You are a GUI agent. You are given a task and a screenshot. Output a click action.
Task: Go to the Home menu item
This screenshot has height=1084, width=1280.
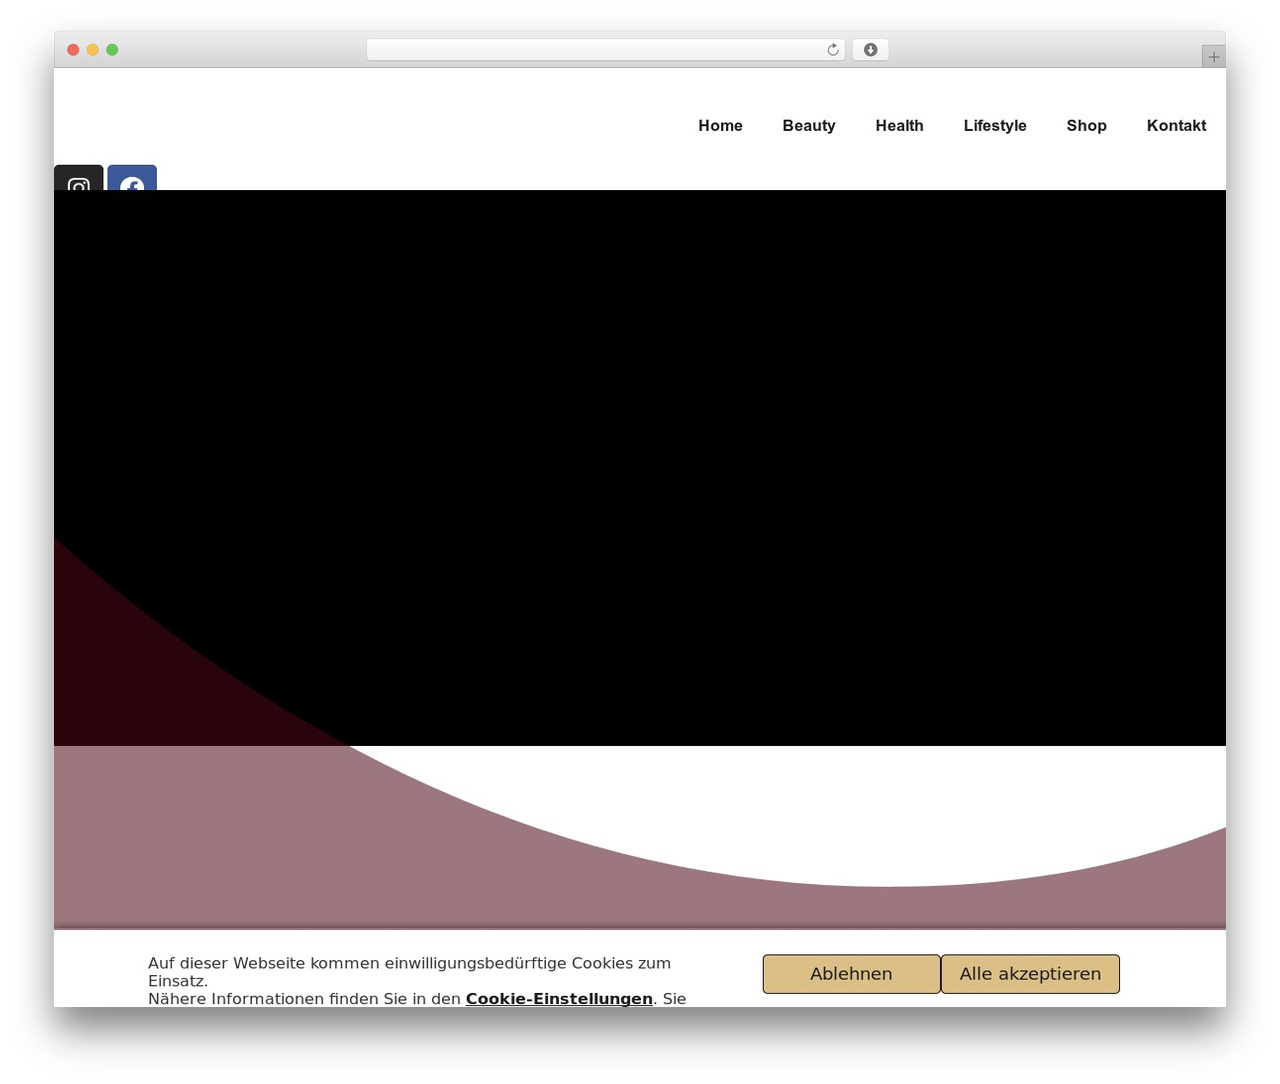(720, 125)
